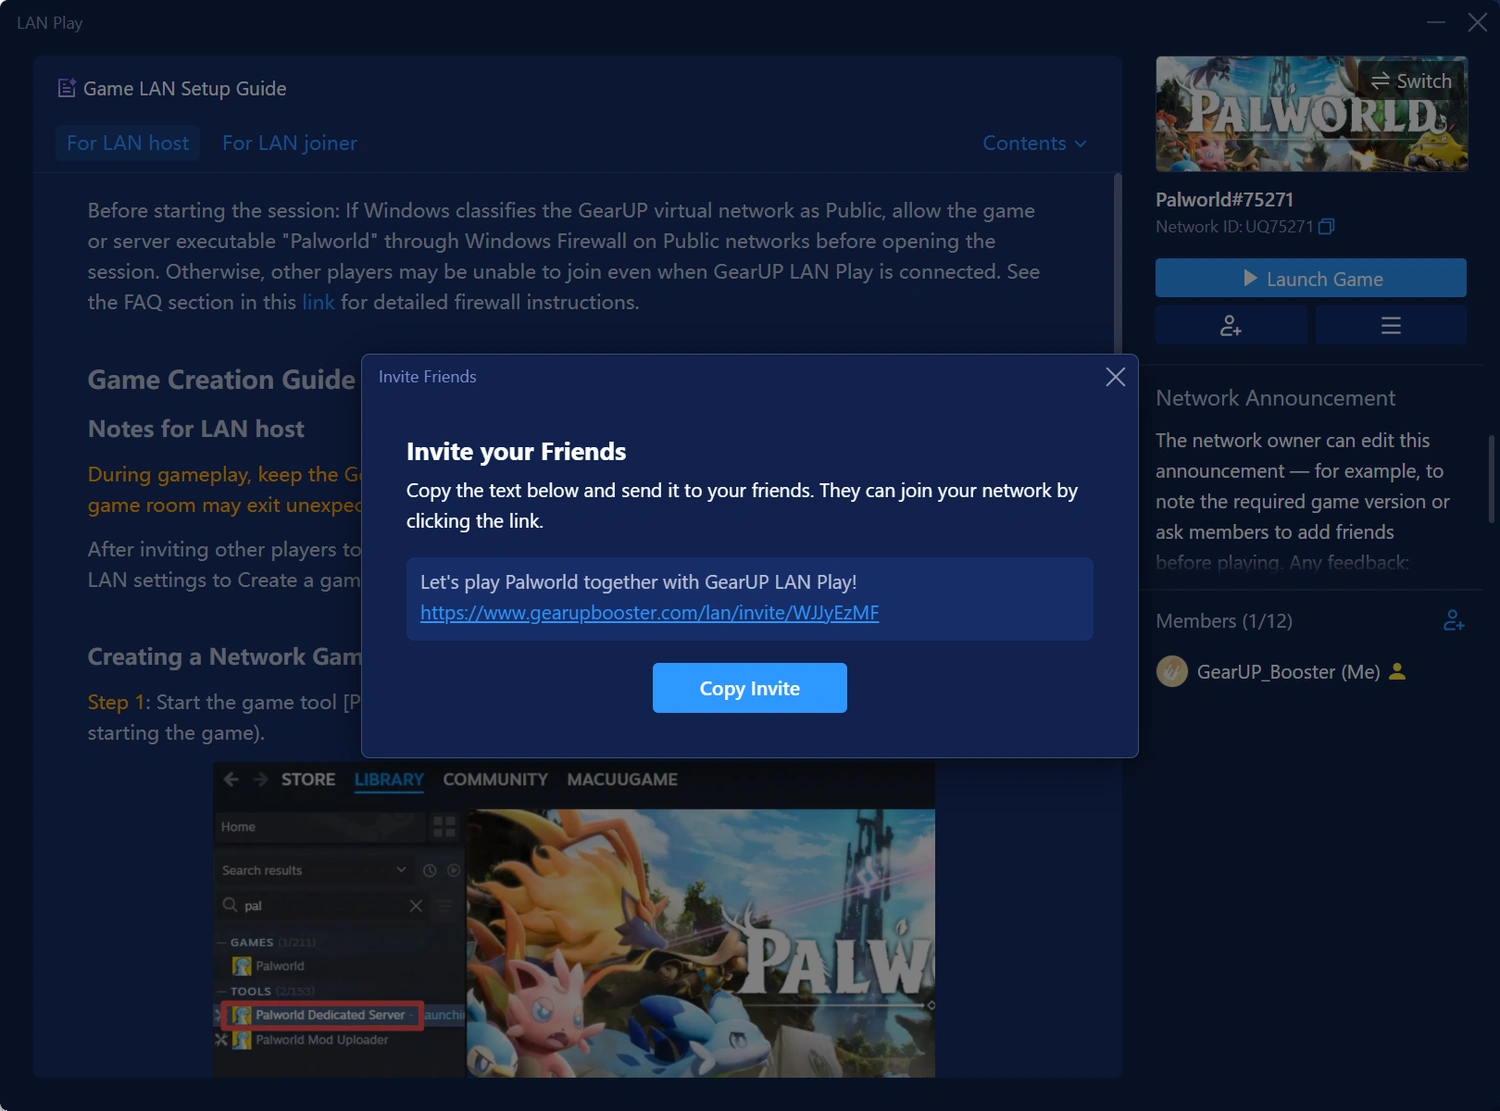This screenshot has height=1111, width=1500.
Task: Select the invite message text box
Action: [x=749, y=598]
